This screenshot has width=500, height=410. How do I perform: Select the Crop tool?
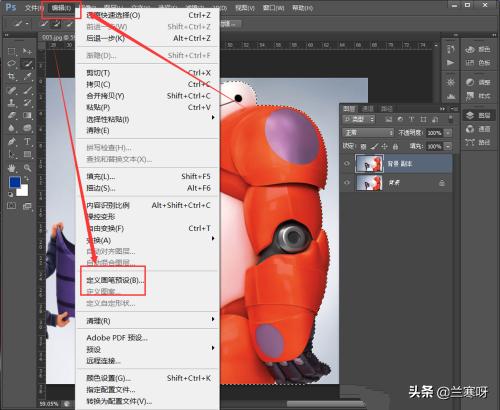[11, 76]
